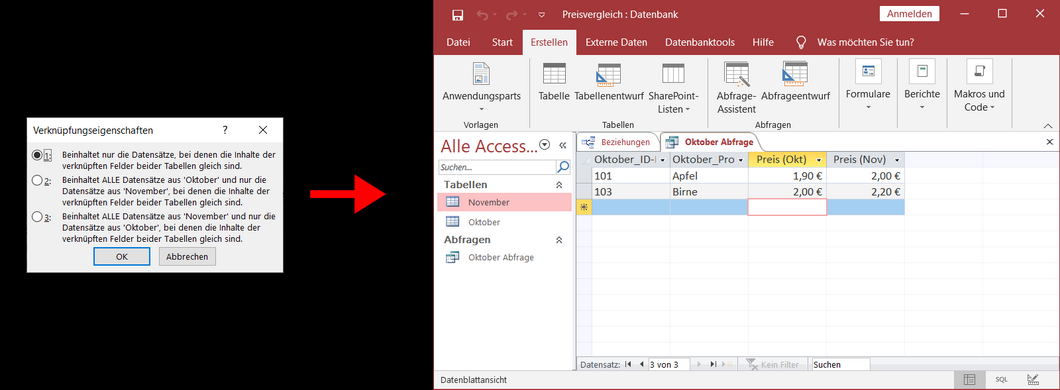This screenshot has height=390, width=1060.
Task: Open the navigation pane category menu arrow
Action: (544, 145)
